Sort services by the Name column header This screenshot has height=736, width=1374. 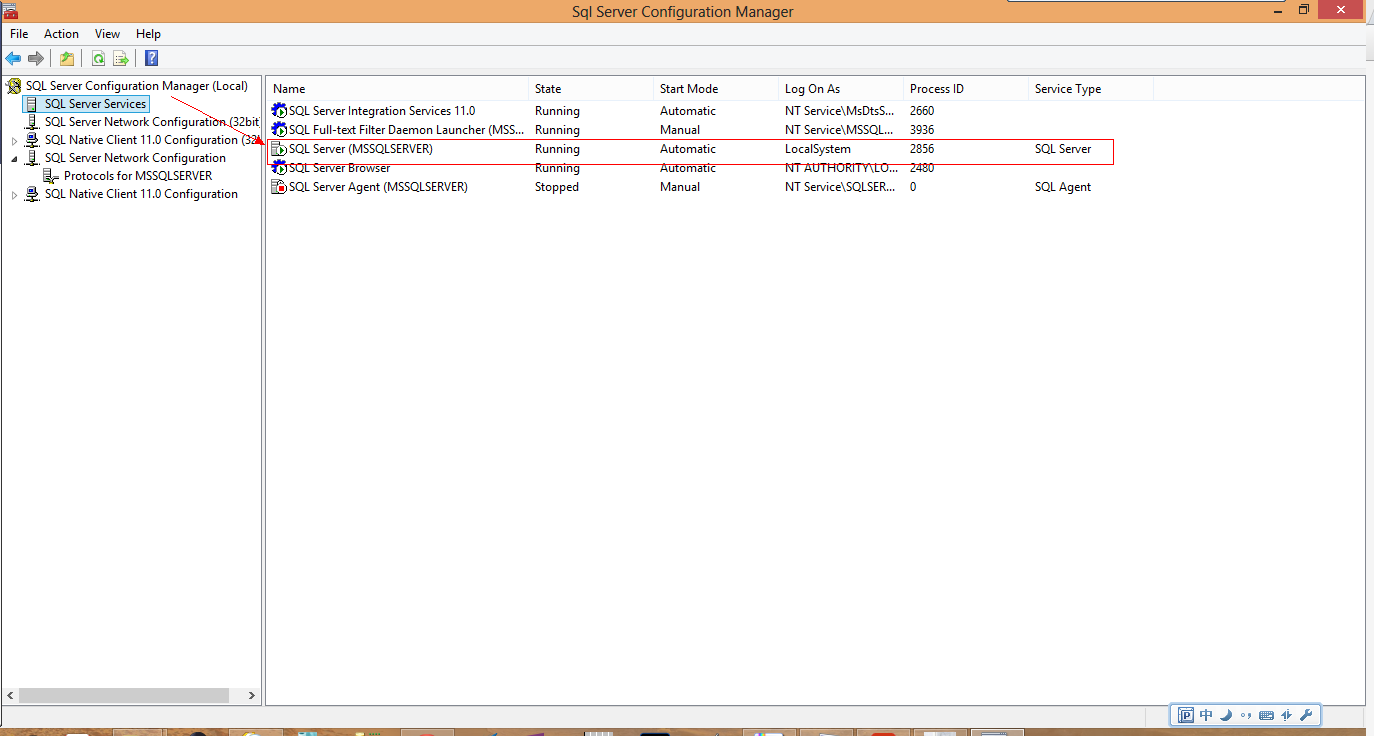tap(398, 89)
